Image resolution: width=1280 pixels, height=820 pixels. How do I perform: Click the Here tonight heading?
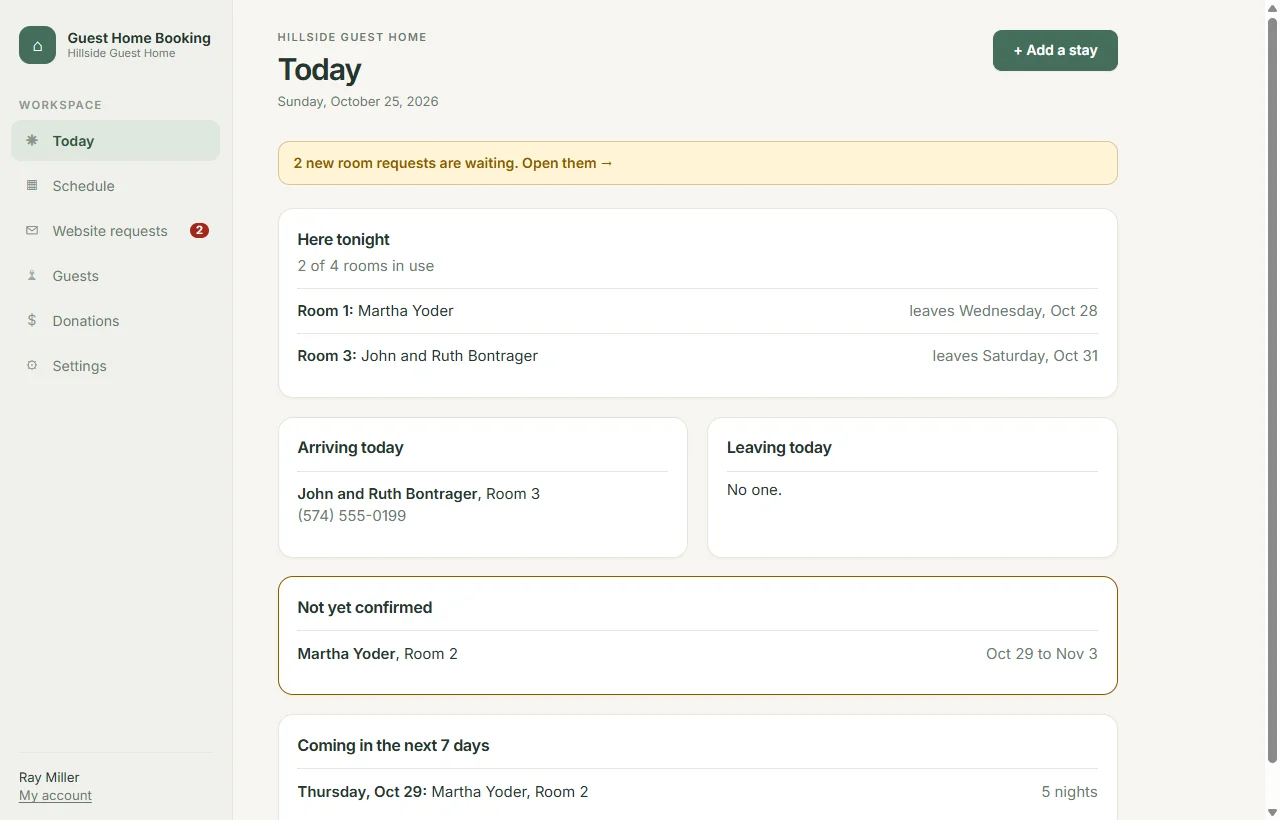click(x=343, y=239)
